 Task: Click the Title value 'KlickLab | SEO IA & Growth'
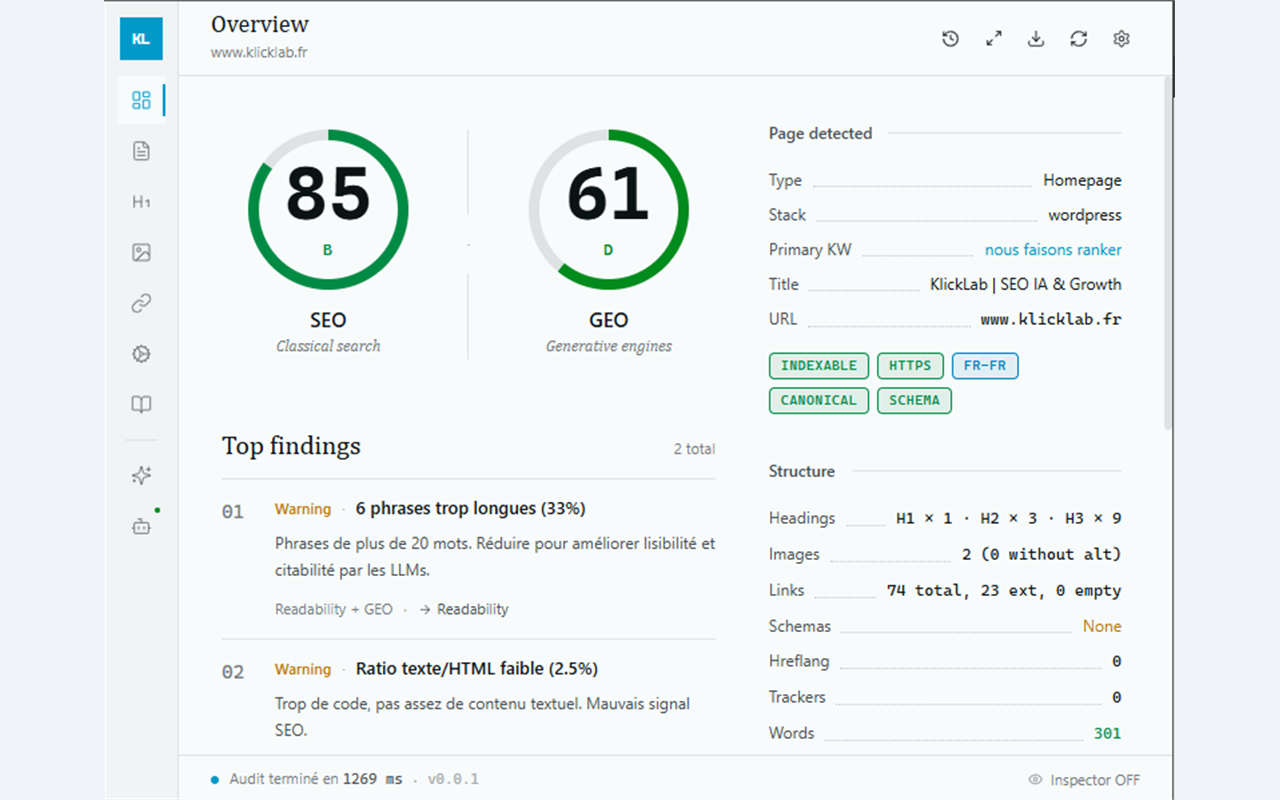[x=1026, y=284]
